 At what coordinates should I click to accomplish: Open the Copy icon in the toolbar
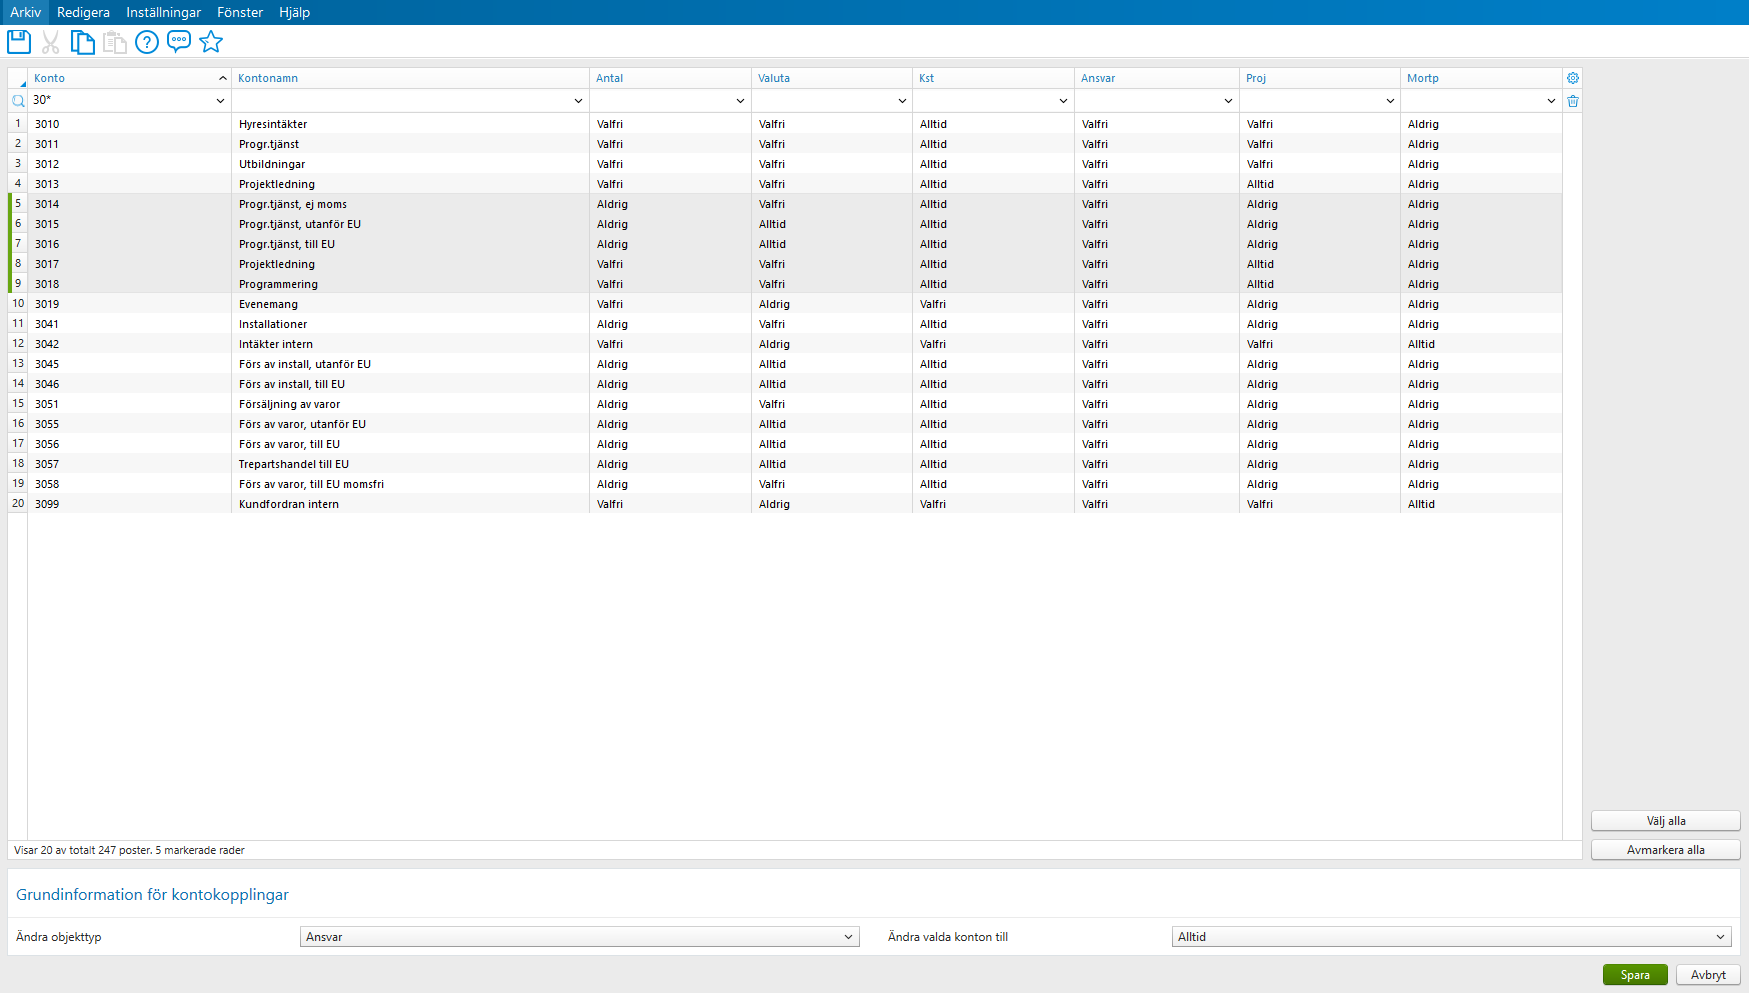point(83,41)
